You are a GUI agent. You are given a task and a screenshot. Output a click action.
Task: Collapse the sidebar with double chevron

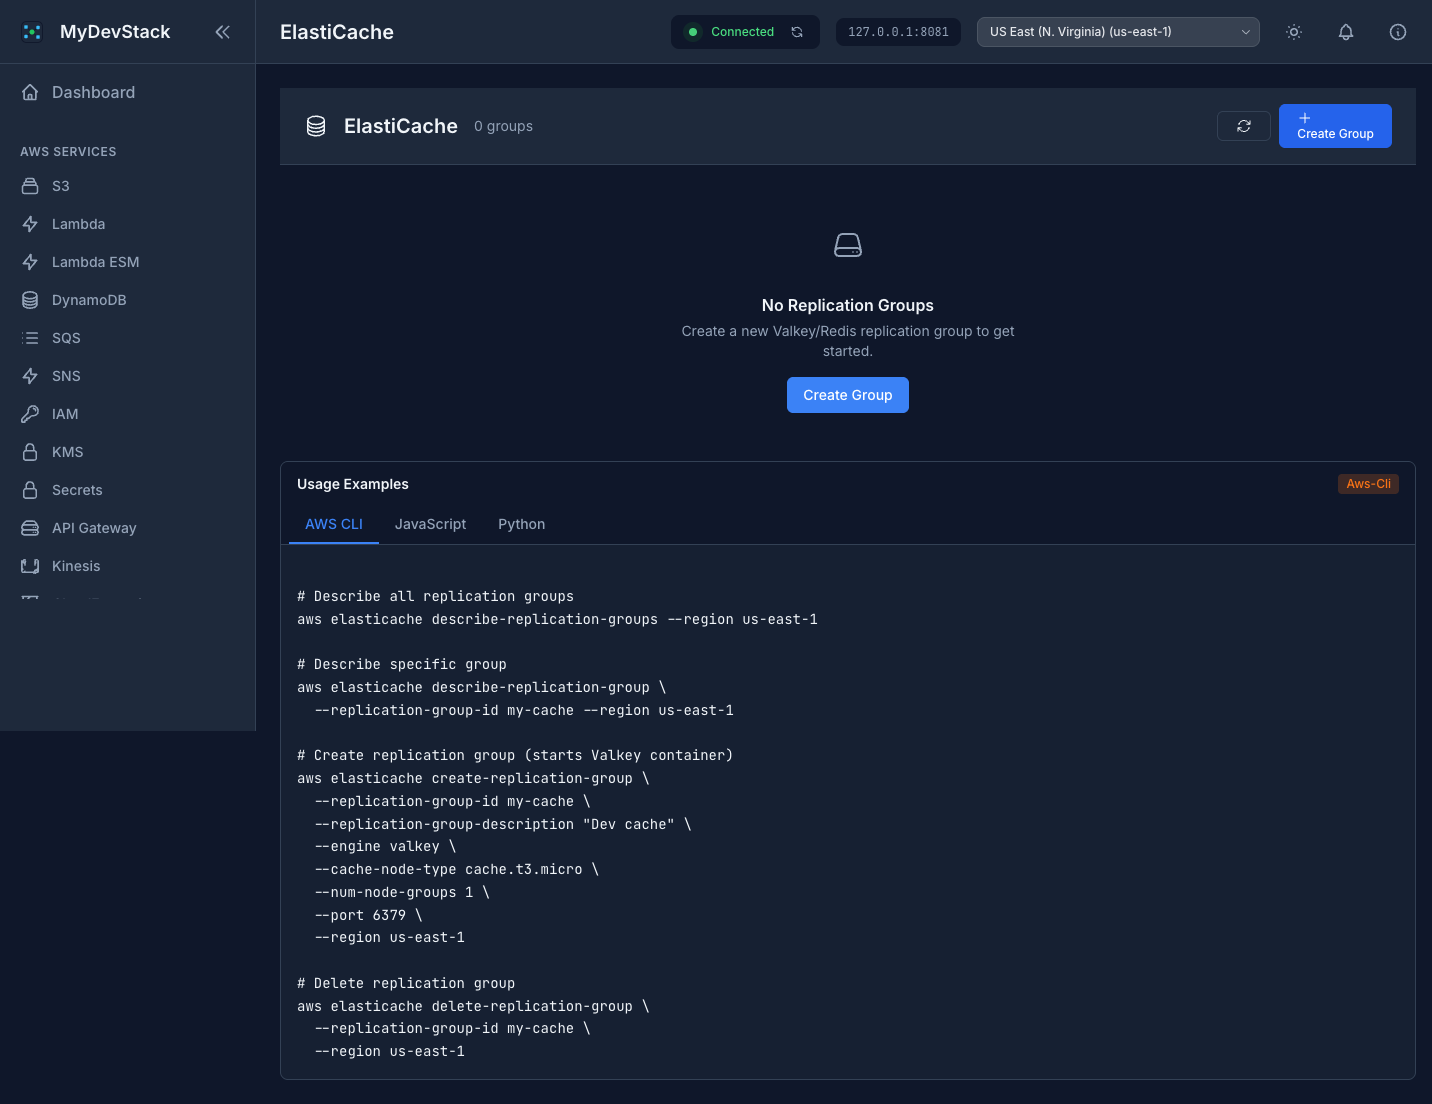[222, 32]
